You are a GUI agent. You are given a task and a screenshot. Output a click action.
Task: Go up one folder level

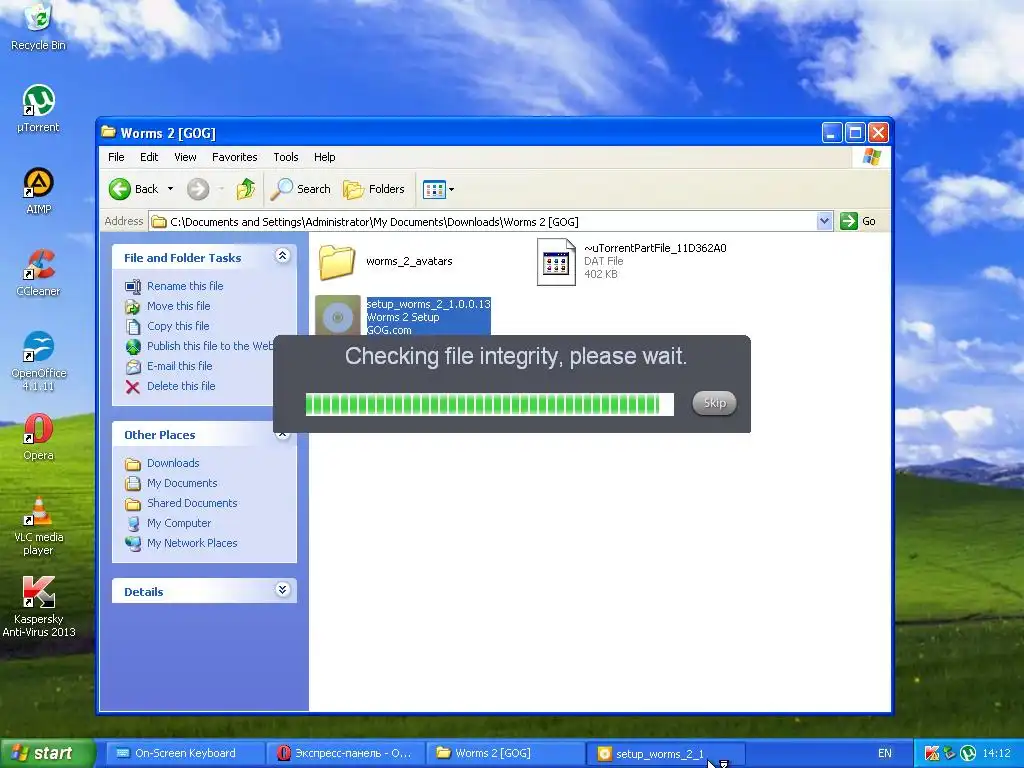[x=246, y=189]
